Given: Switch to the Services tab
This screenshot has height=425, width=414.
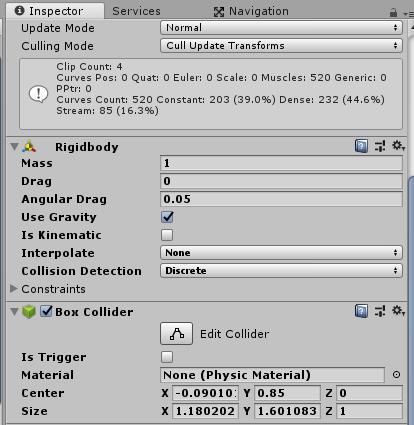Looking at the screenshot, I should tap(136, 11).
